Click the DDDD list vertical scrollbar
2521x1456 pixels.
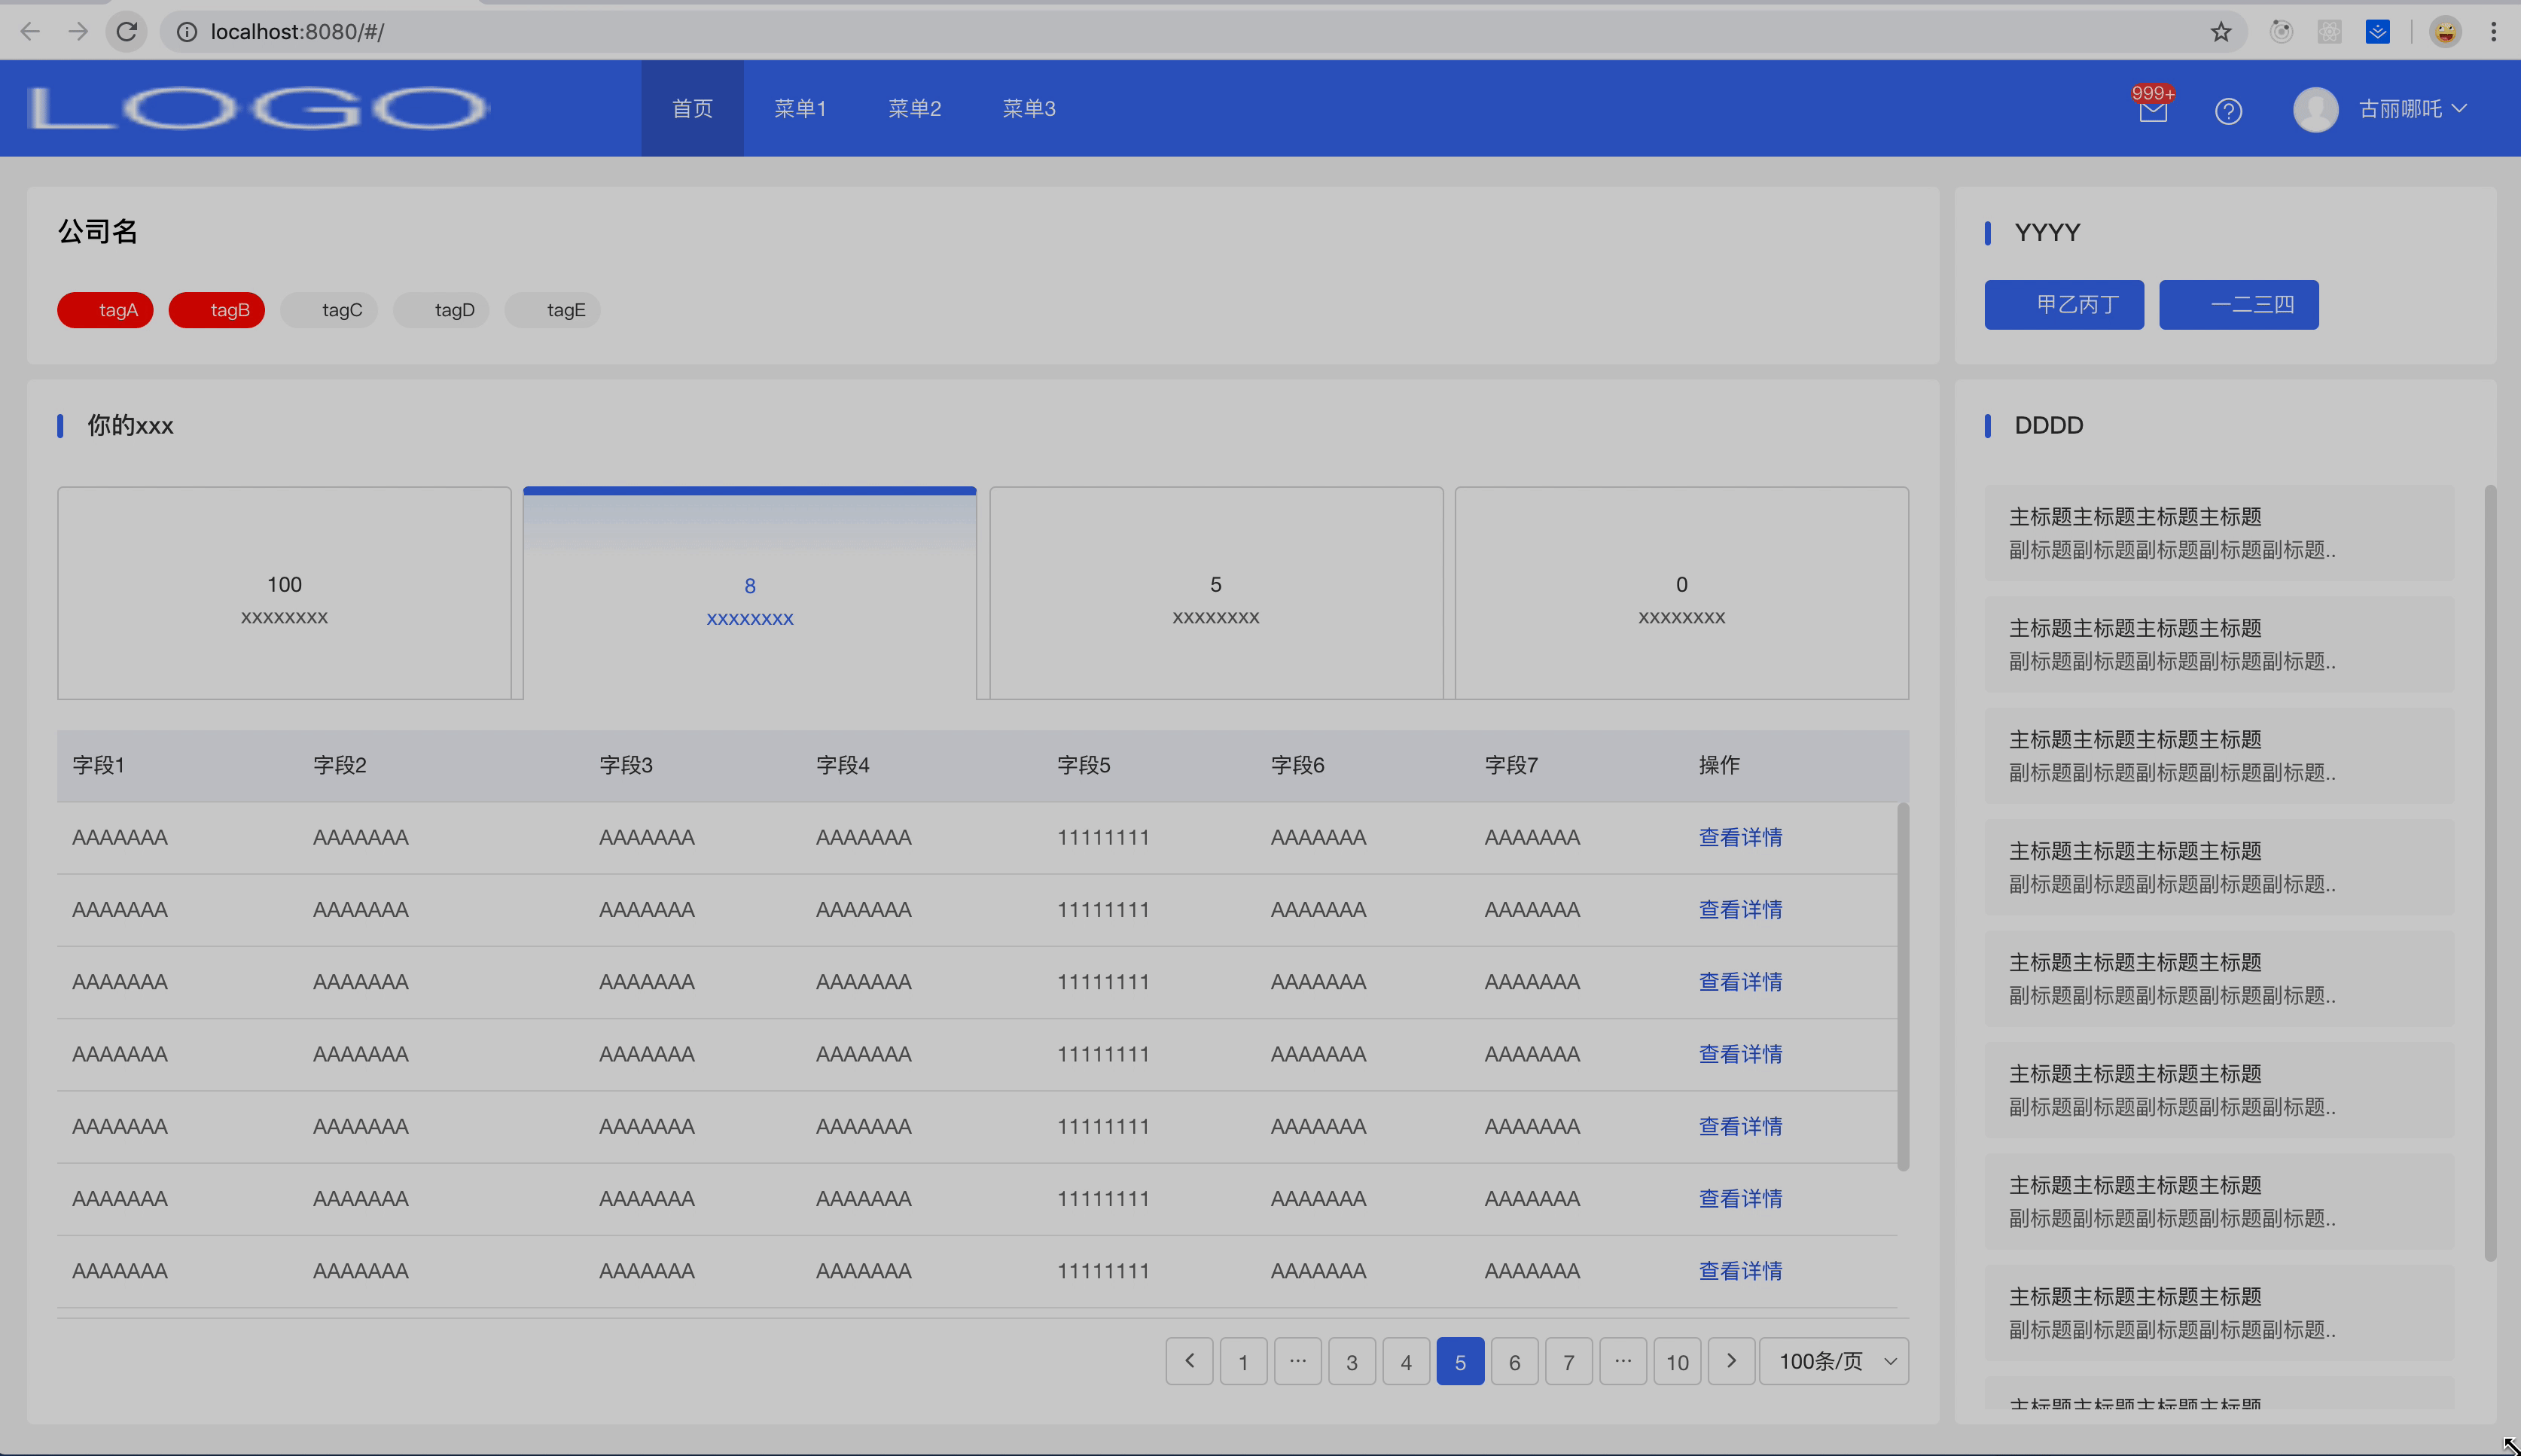click(x=2489, y=870)
